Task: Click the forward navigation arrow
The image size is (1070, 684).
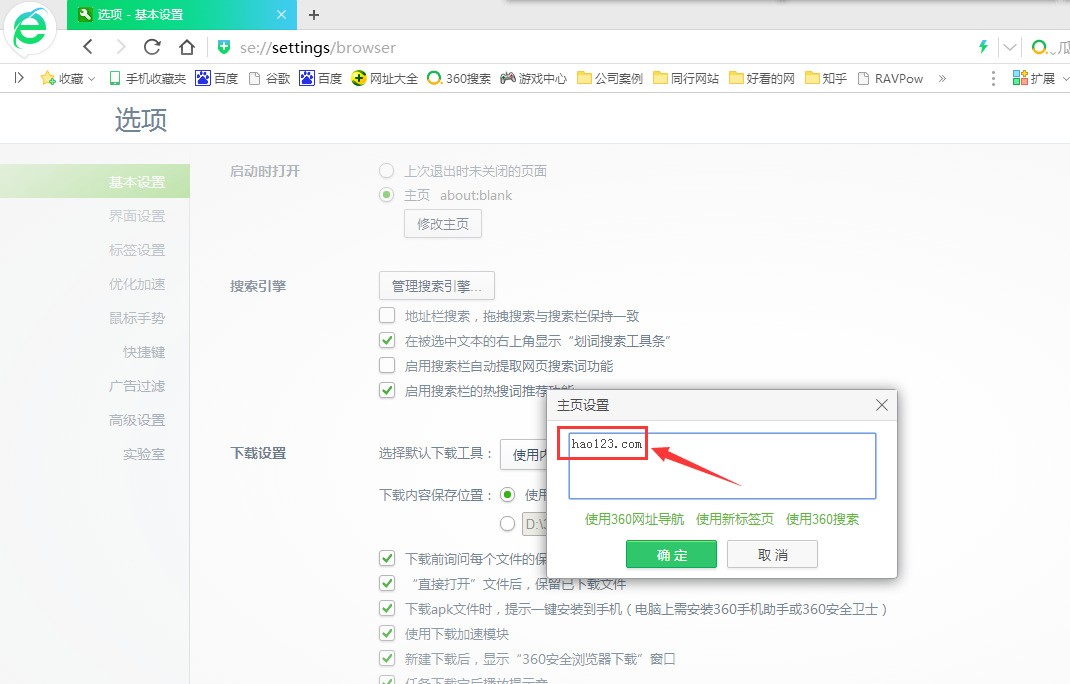Action: 121,47
